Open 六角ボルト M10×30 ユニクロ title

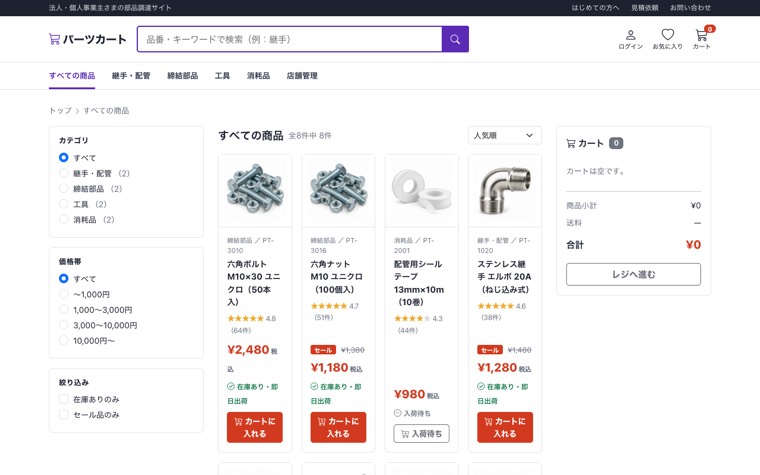[x=254, y=283]
